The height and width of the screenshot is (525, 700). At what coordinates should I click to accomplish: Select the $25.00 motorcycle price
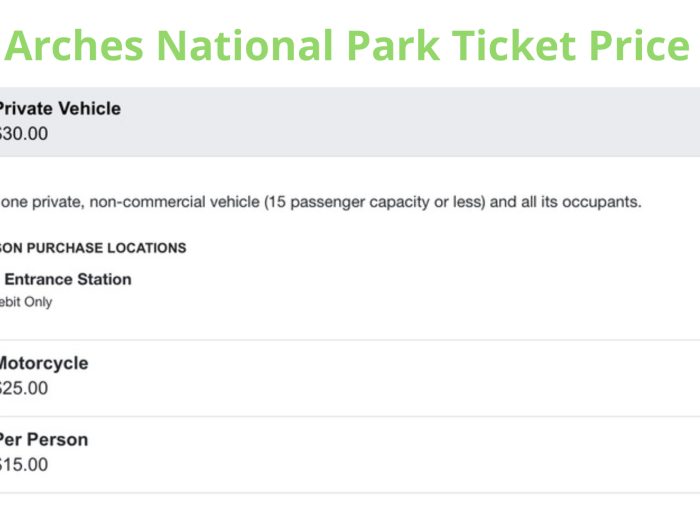(23, 388)
